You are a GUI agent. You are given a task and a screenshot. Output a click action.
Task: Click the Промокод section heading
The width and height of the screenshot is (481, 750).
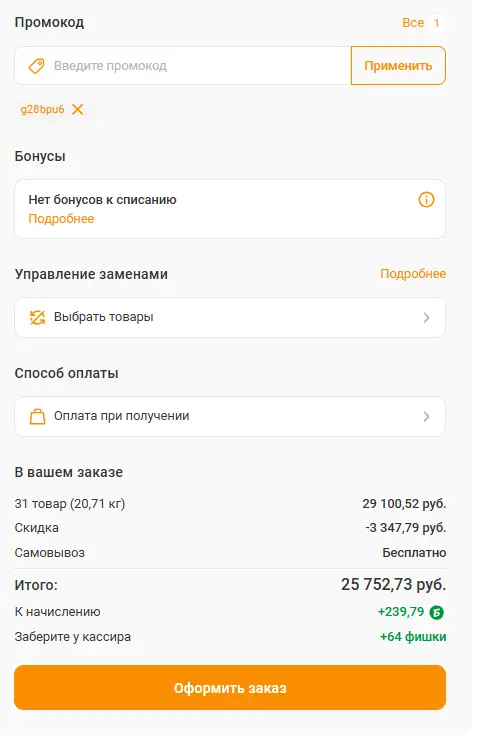click(49, 22)
